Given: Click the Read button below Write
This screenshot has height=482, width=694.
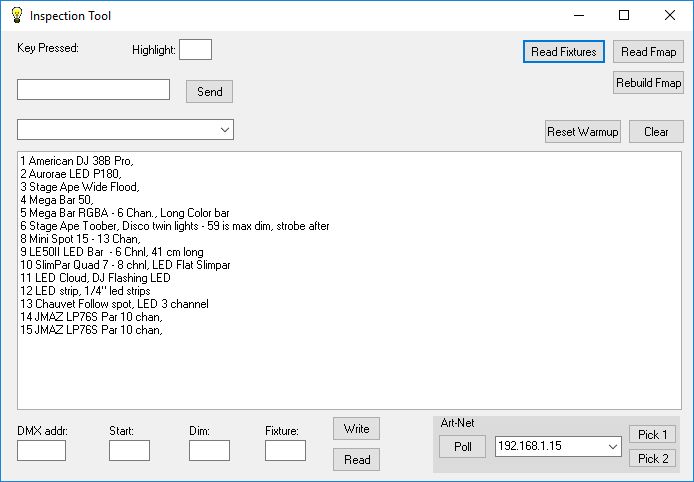Looking at the screenshot, I should [356, 459].
